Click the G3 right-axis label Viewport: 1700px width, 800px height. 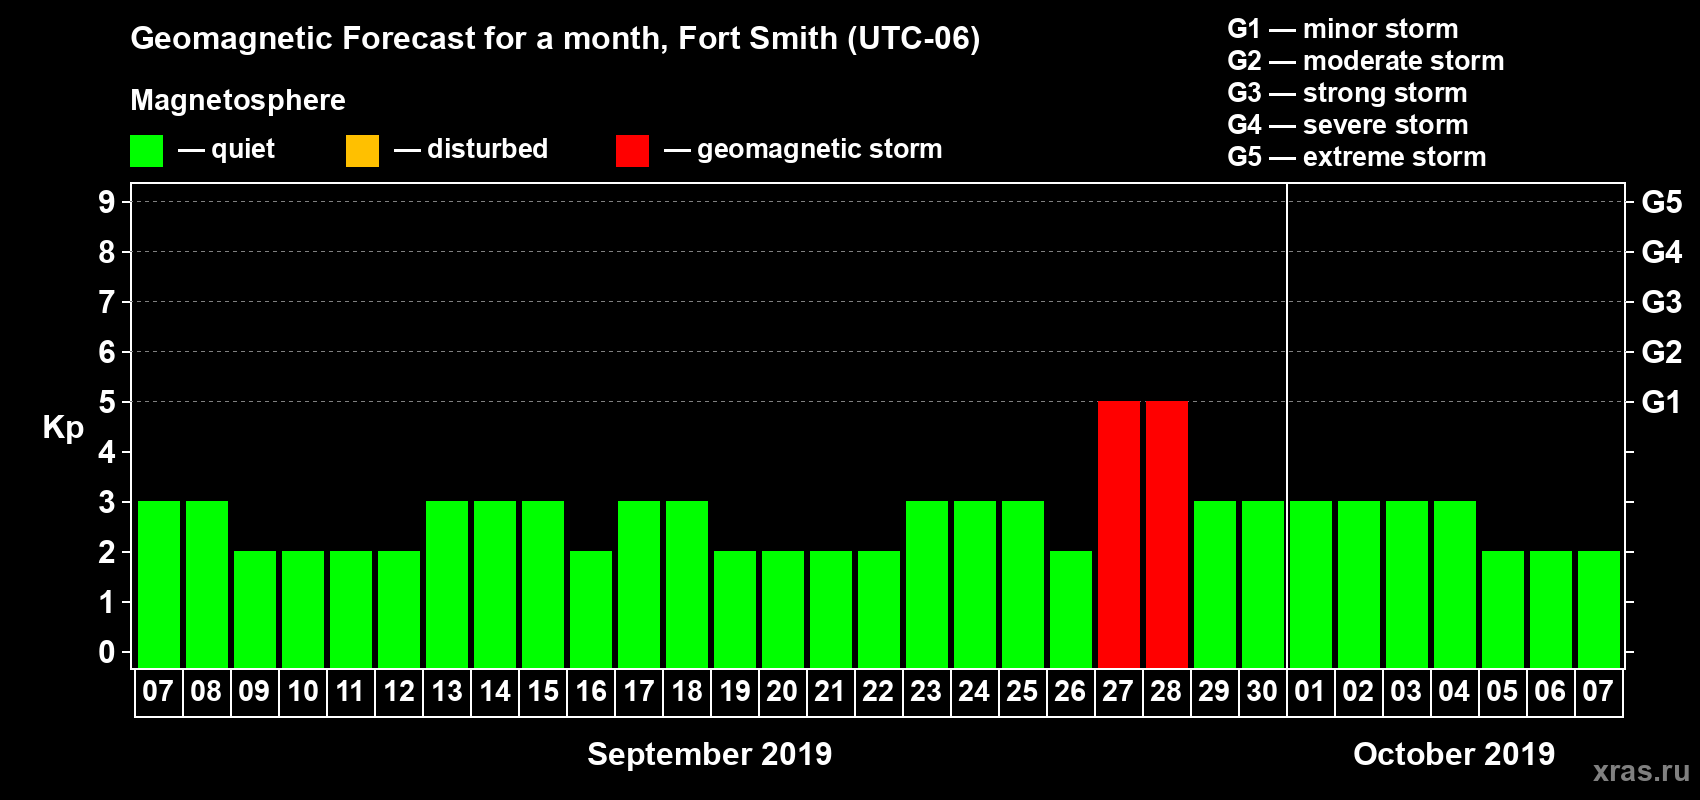point(1662,302)
